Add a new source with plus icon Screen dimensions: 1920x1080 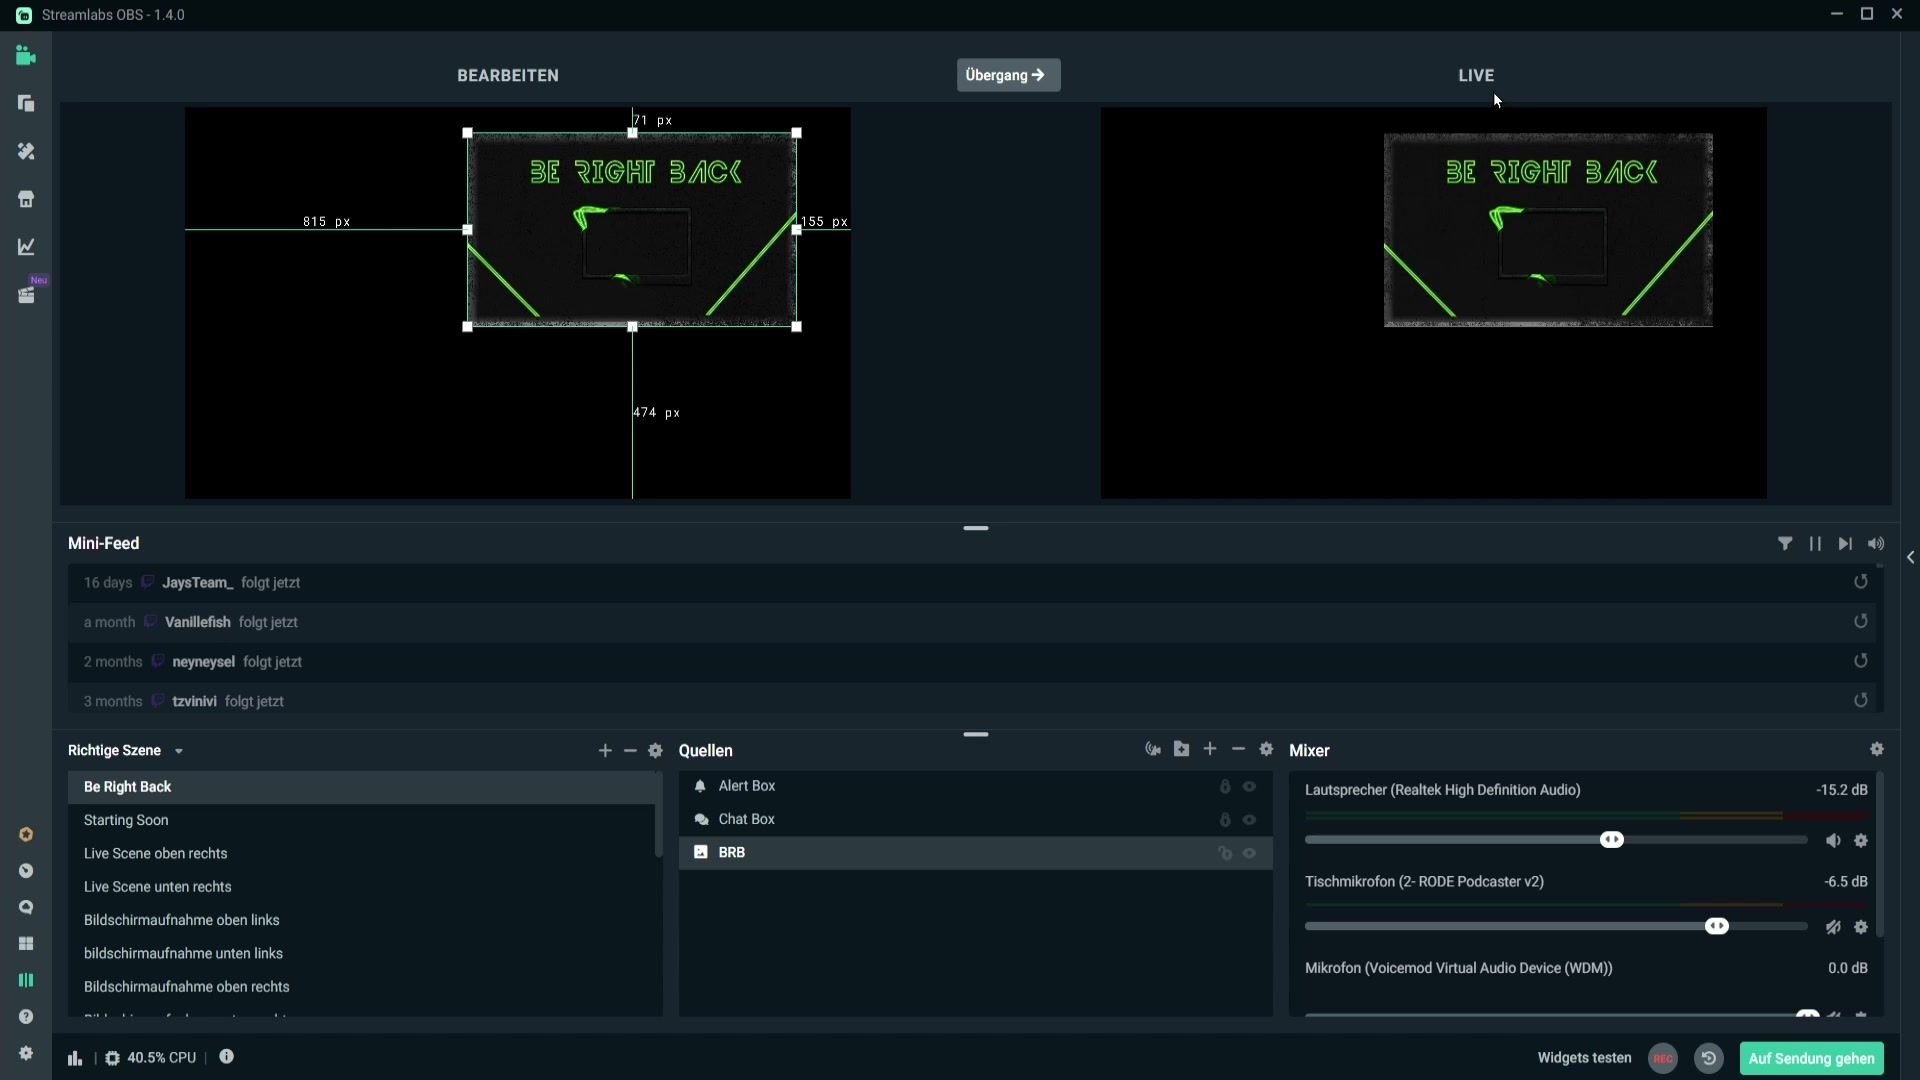(1210, 749)
